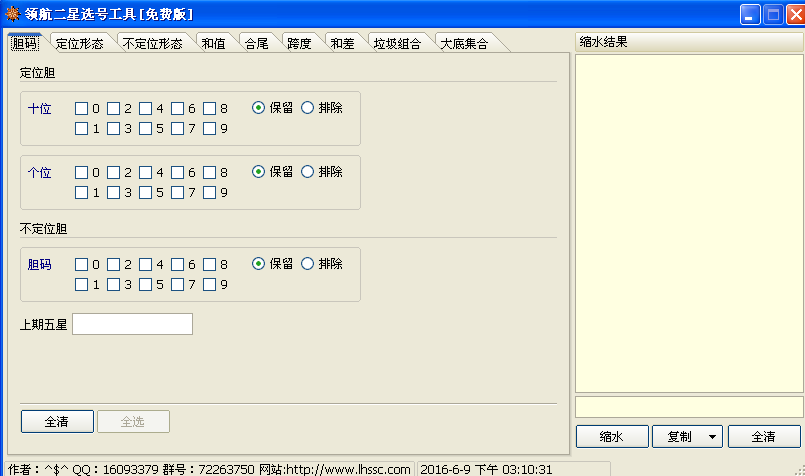Enable digit 6 in the 胆码 group
This screenshot has width=805, height=476.
click(x=177, y=264)
